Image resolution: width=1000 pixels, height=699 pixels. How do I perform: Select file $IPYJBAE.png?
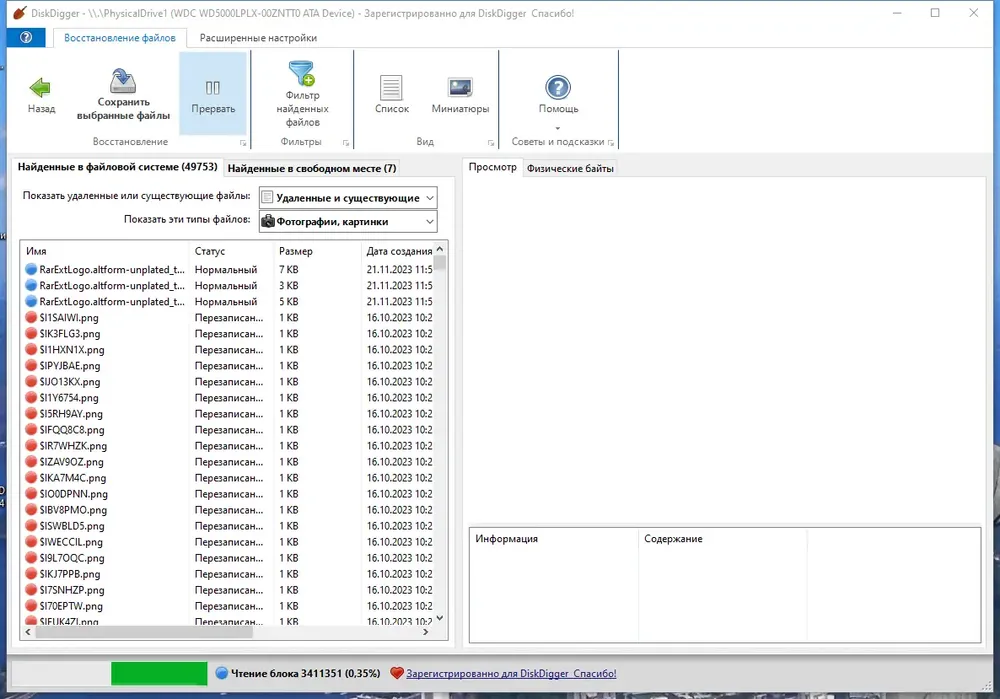coord(70,365)
